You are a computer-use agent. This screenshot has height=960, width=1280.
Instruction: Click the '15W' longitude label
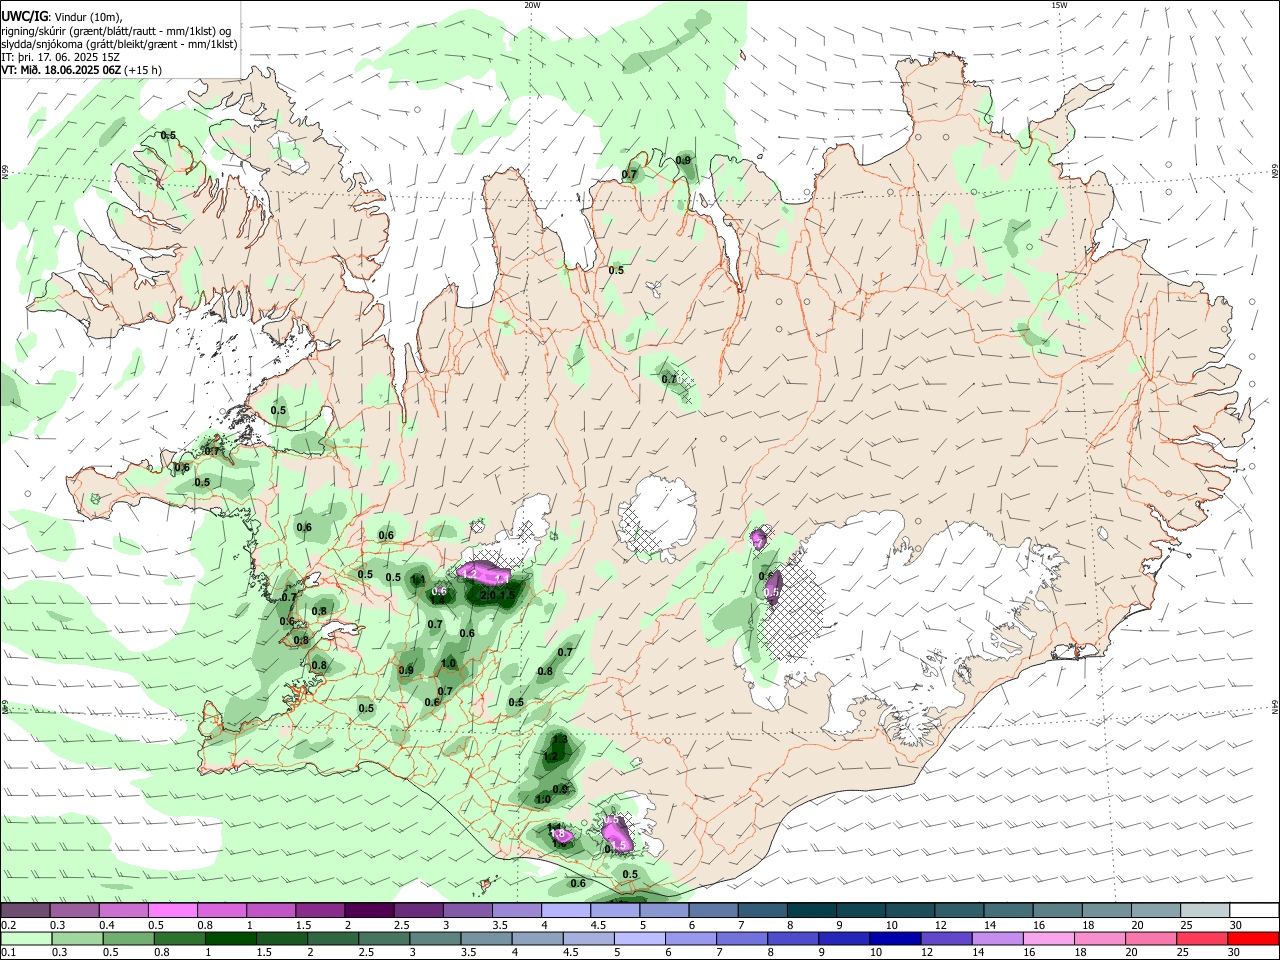[x=1058, y=5]
